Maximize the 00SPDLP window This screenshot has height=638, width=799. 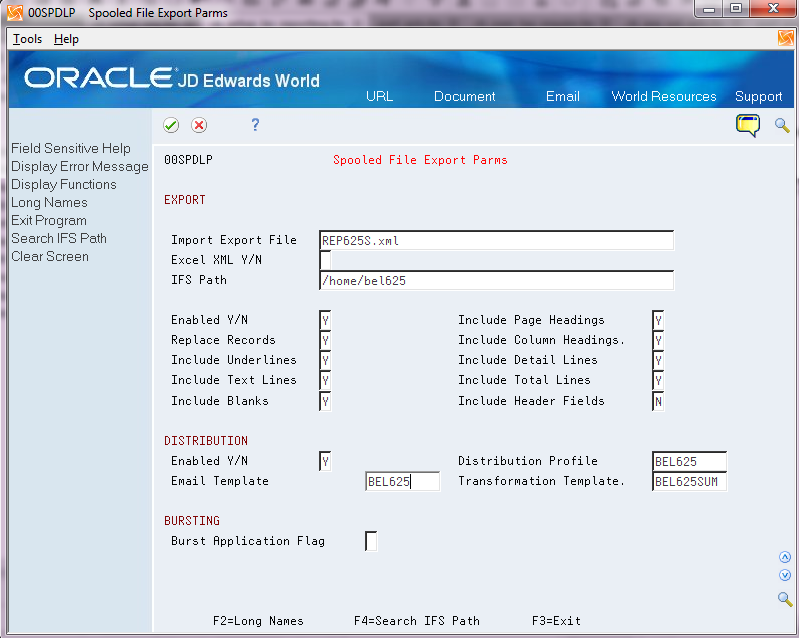(735, 9)
